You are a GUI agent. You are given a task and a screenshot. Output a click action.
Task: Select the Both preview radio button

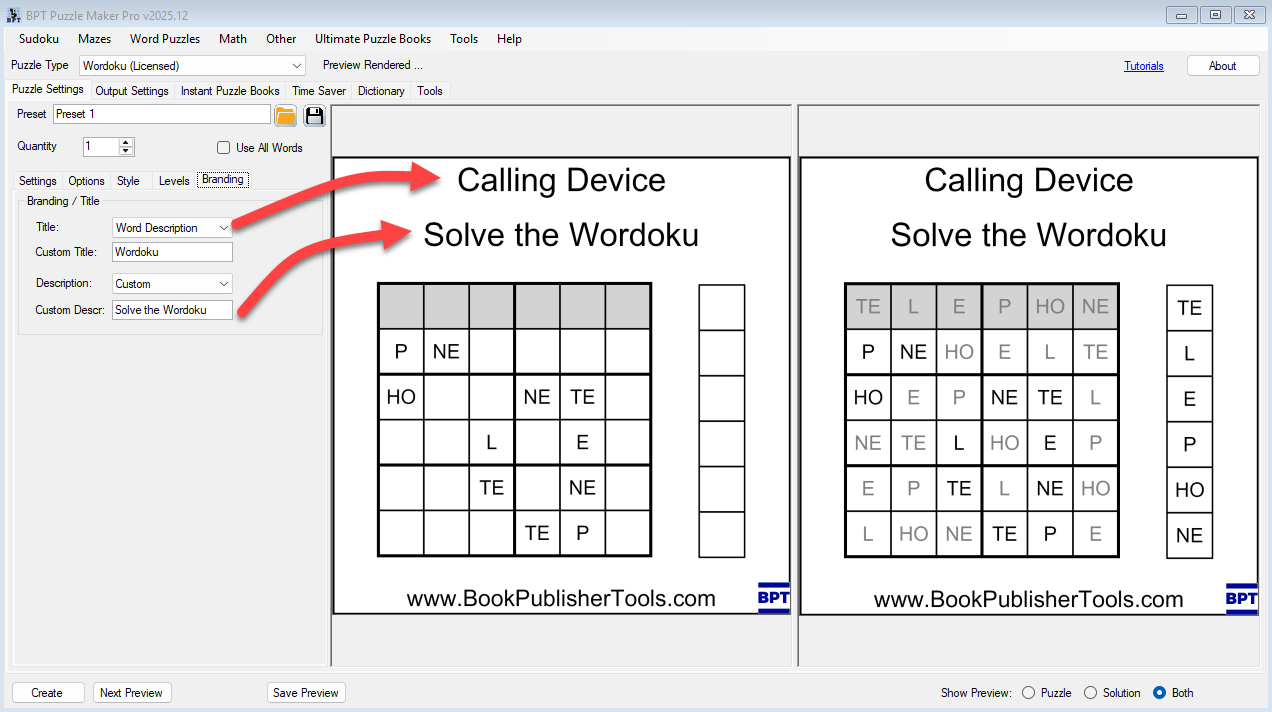click(x=1159, y=693)
